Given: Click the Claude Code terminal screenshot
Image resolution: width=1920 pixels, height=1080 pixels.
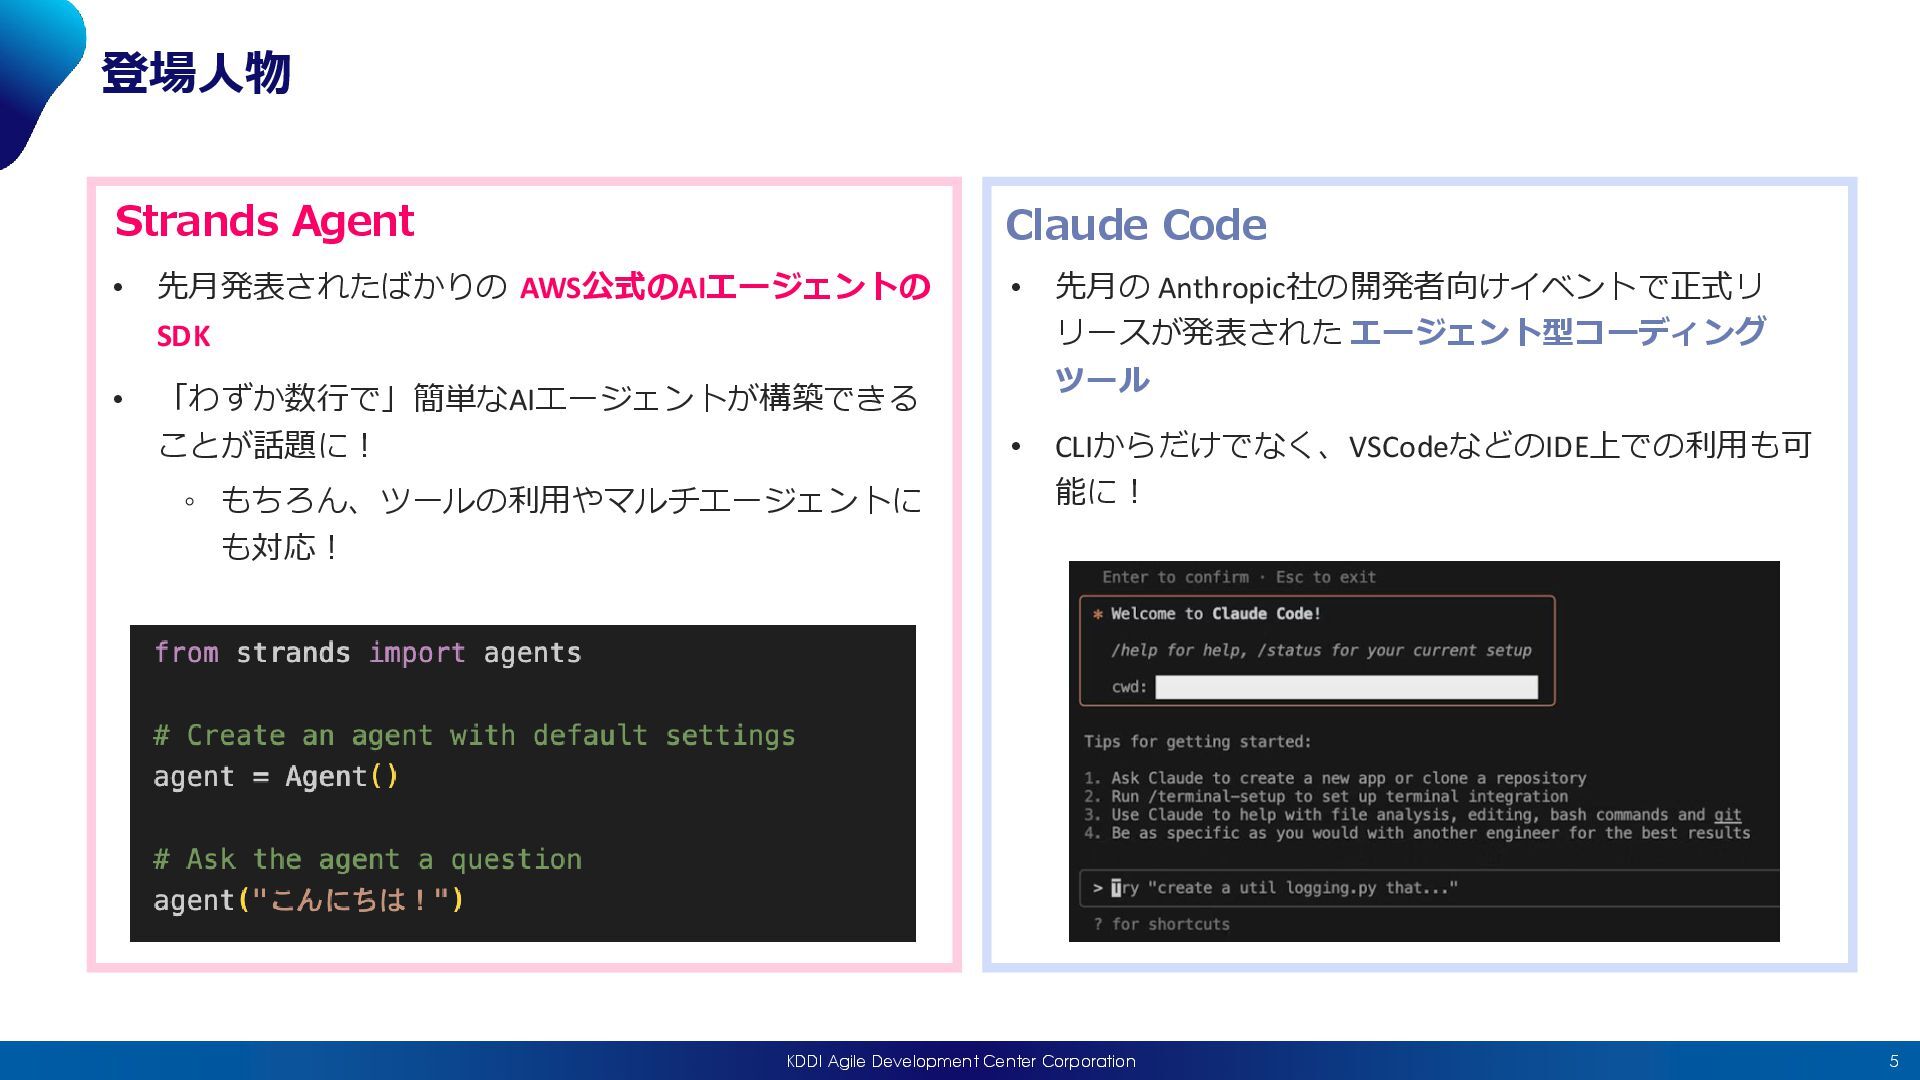Looking at the screenshot, I should [1424, 751].
